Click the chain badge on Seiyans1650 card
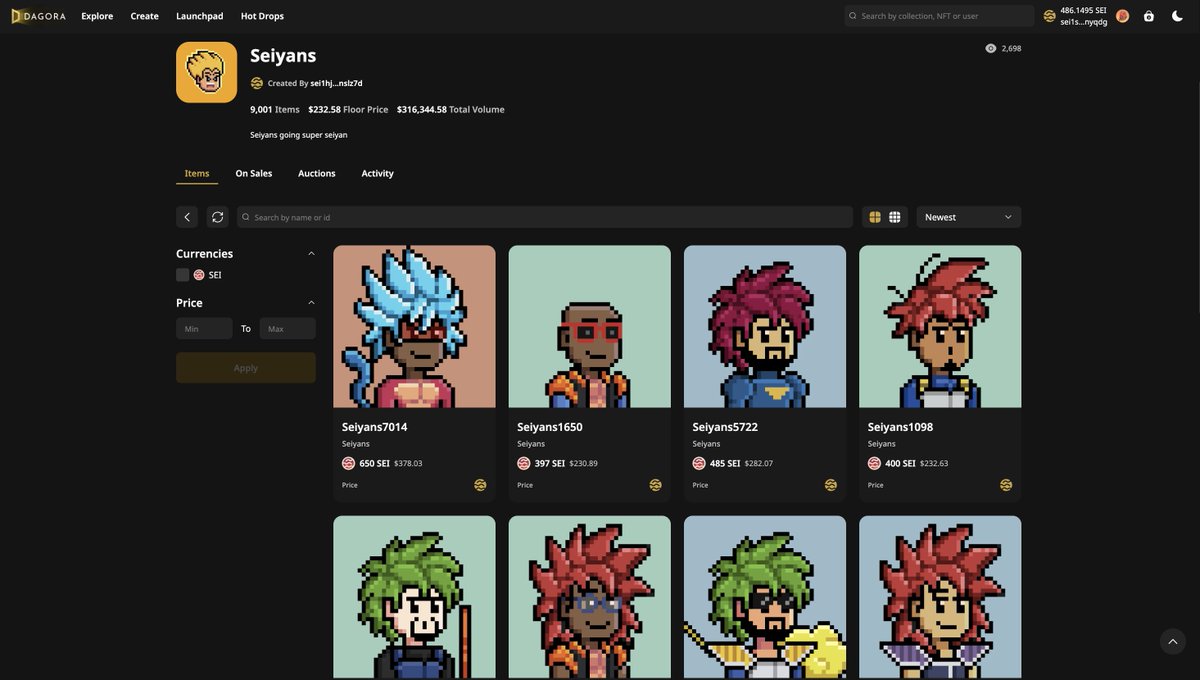This screenshot has width=1200, height=680. tap(656, 485)
